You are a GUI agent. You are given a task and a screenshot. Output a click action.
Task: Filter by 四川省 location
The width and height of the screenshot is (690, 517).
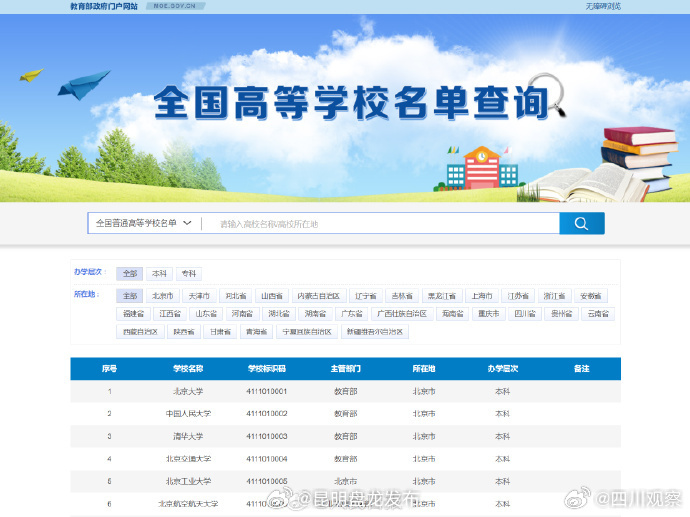(x=524, y=313)
